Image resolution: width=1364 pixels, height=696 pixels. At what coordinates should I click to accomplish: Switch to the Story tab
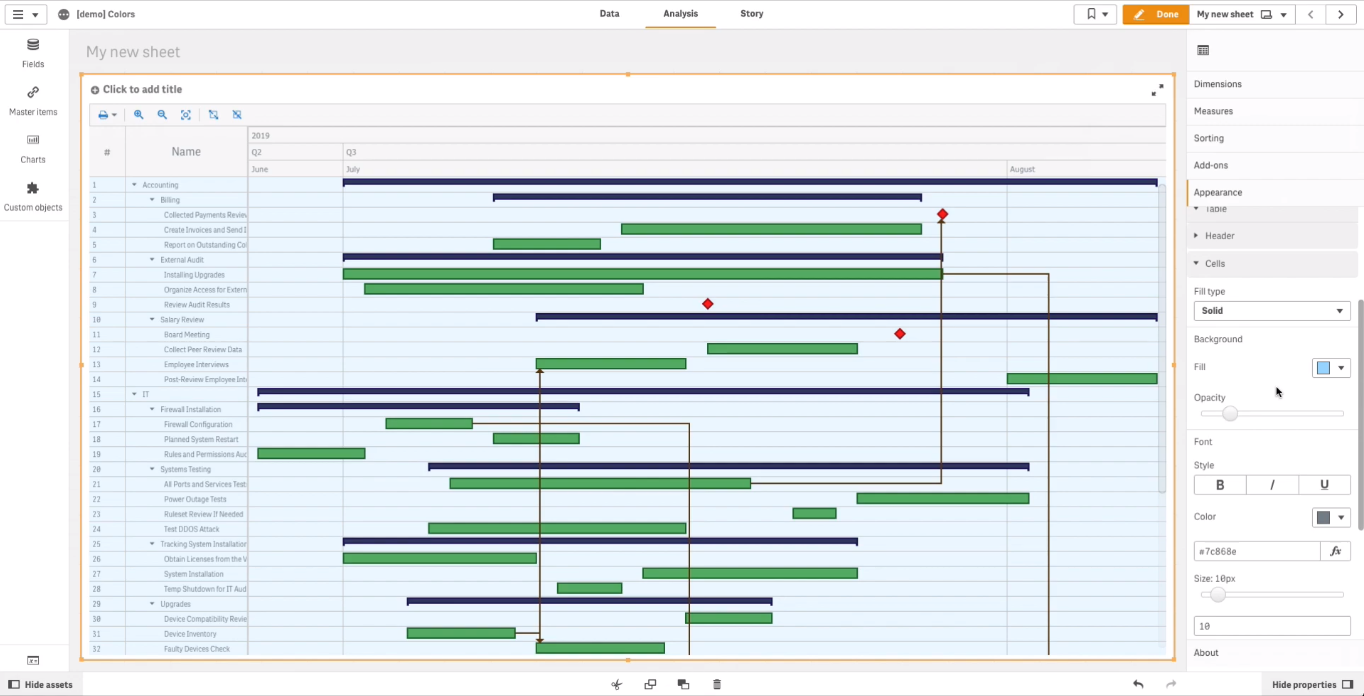[752, 14]
